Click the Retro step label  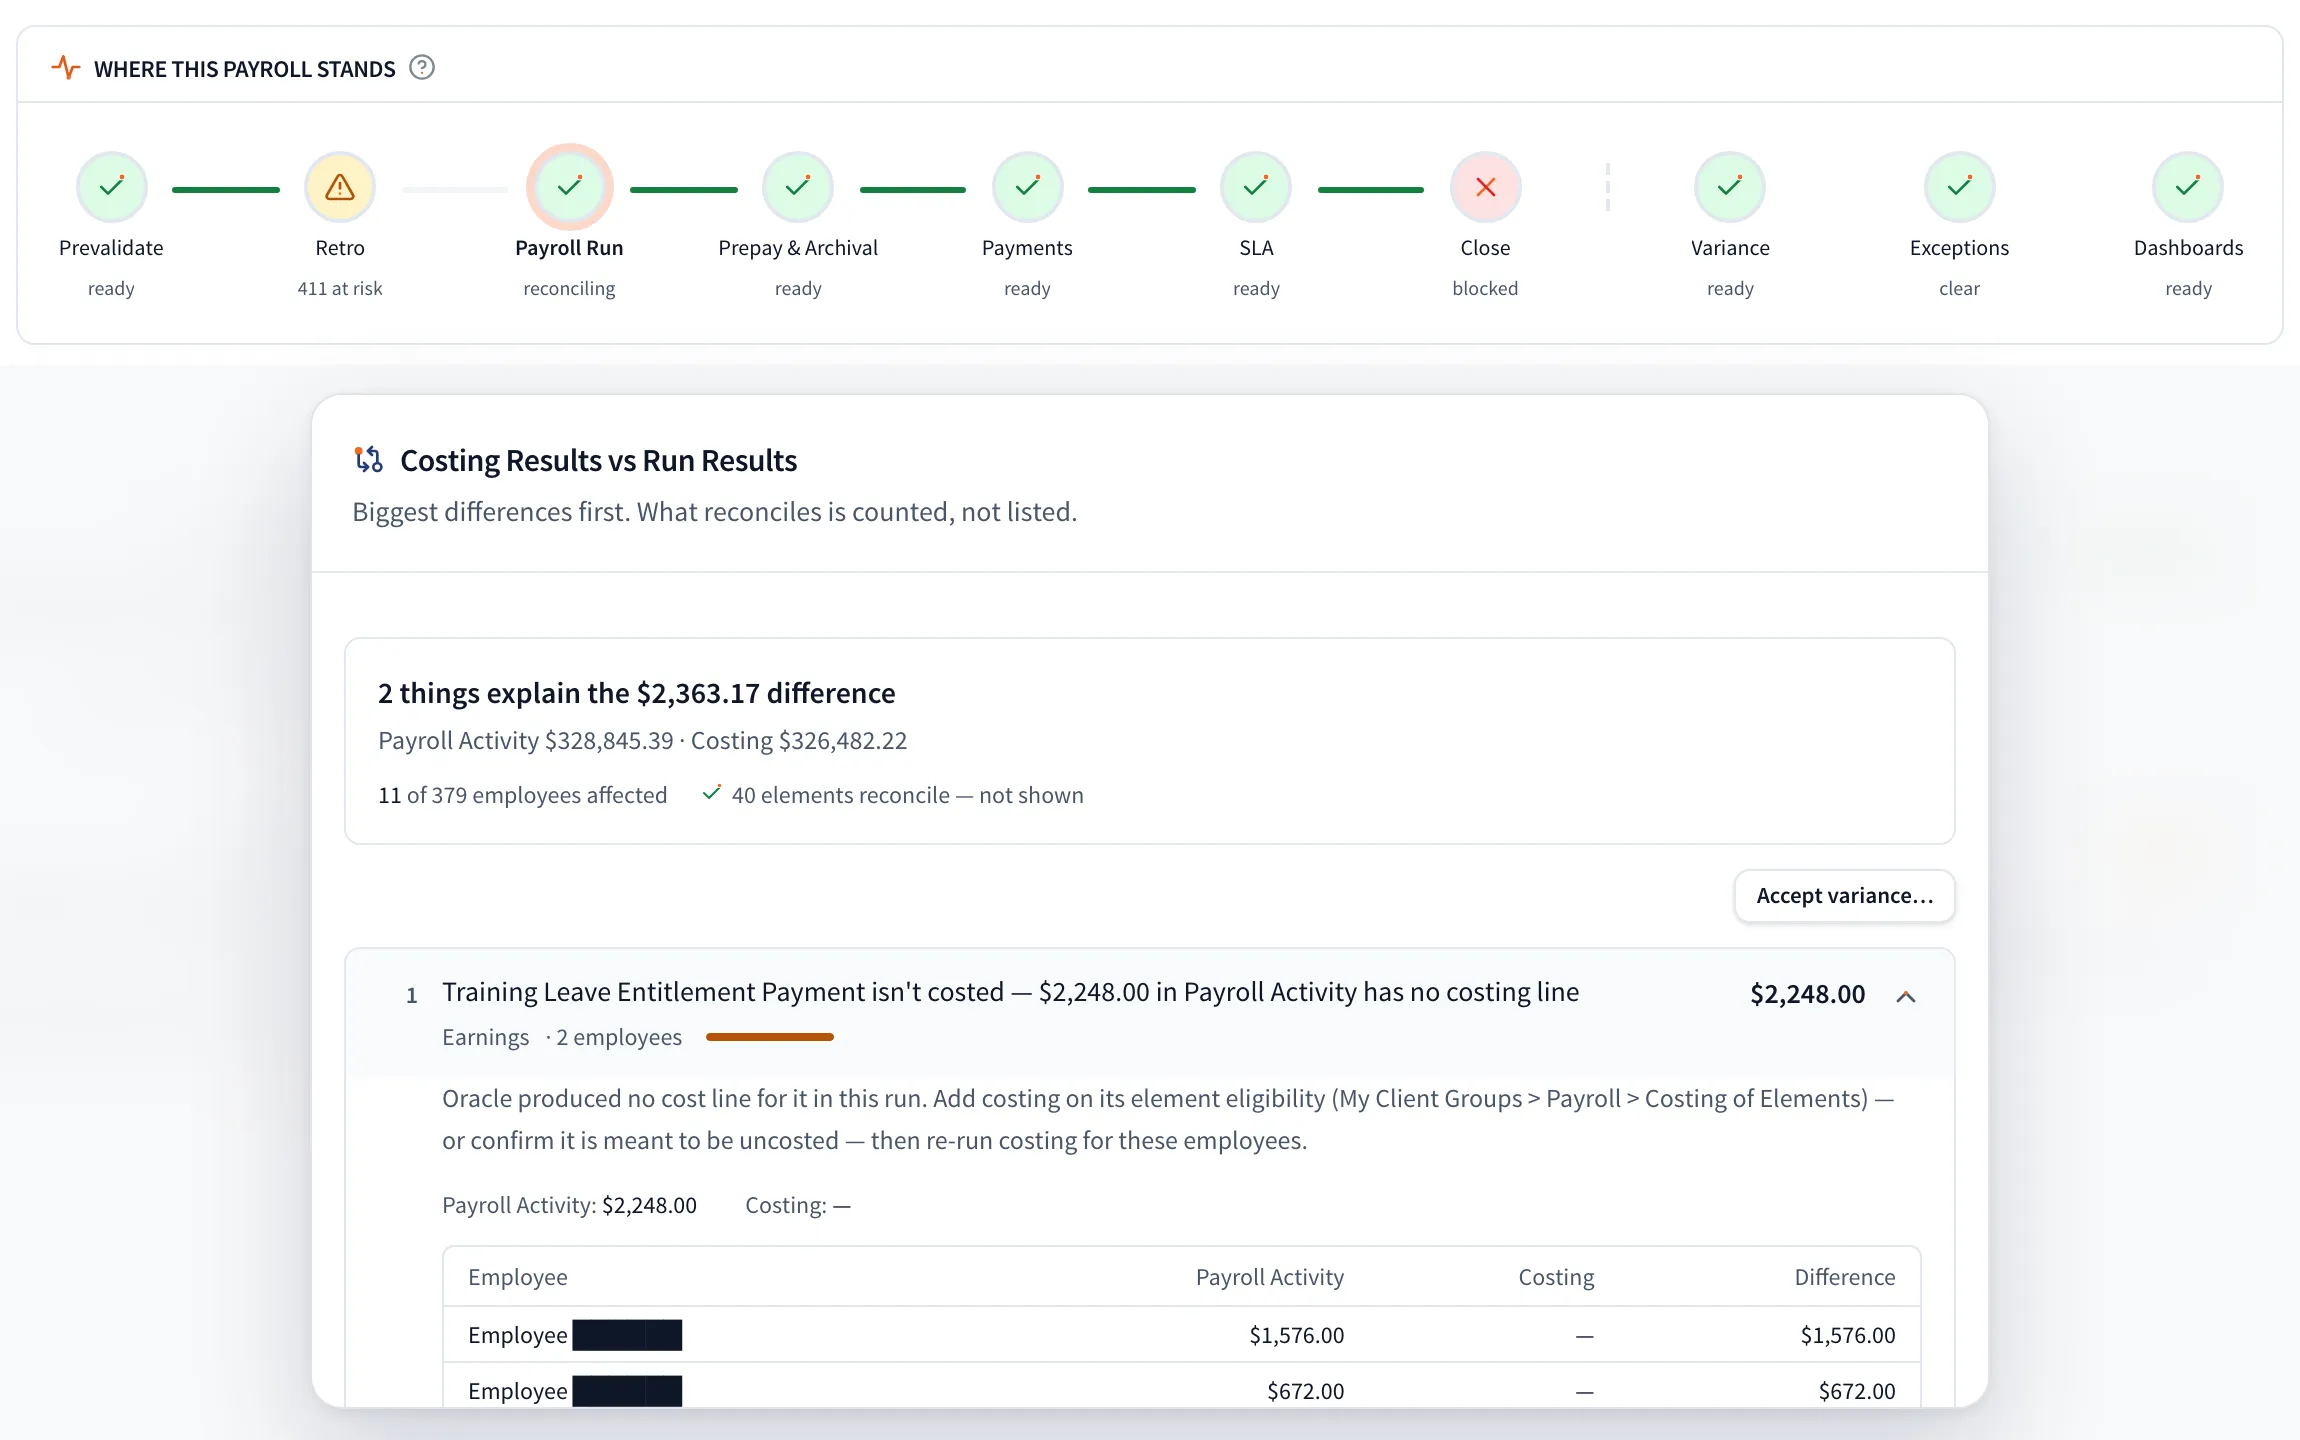340,248
